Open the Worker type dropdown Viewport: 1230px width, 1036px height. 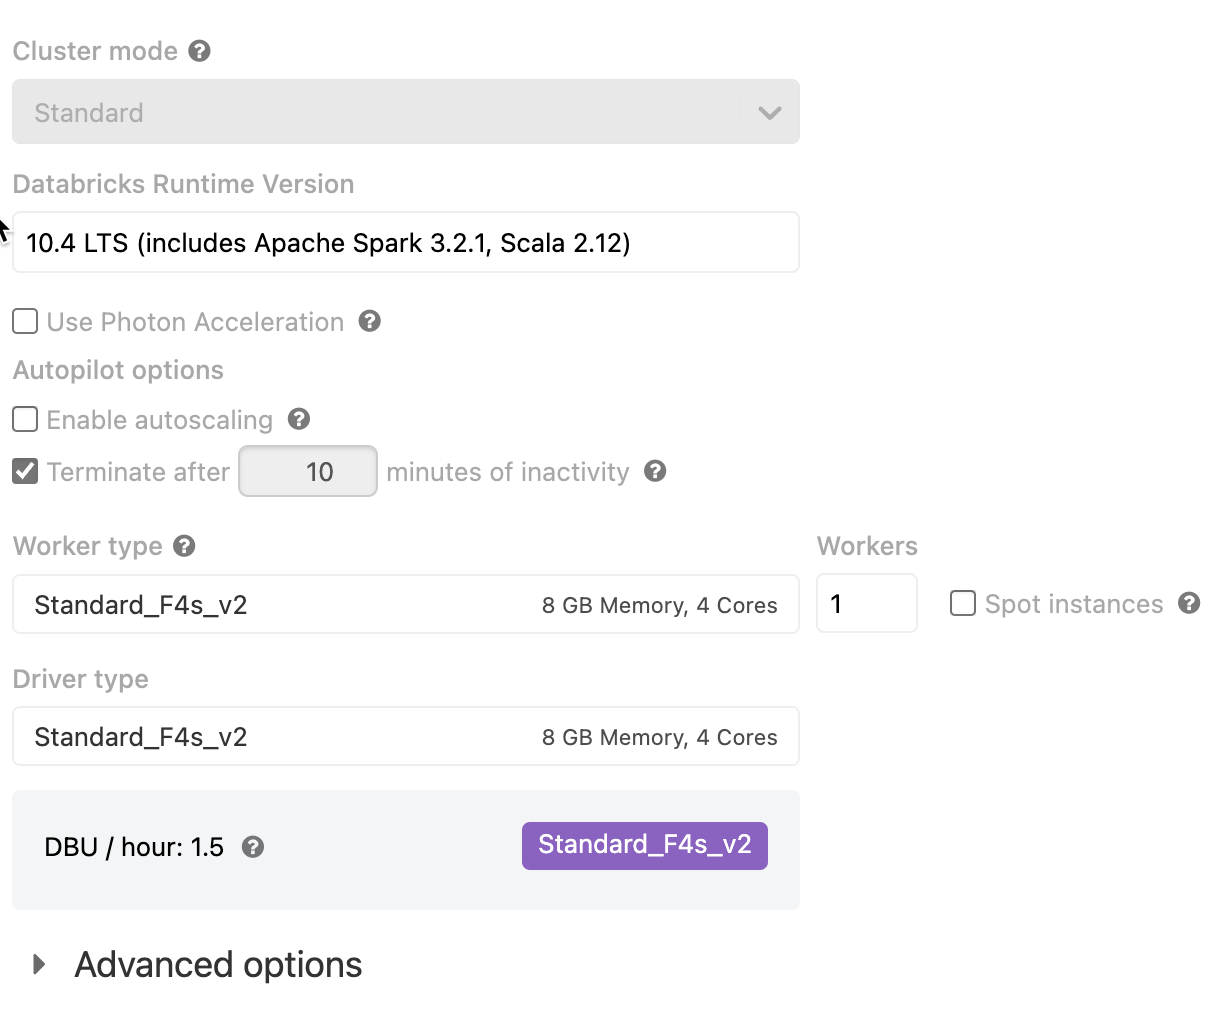point(405,604)
